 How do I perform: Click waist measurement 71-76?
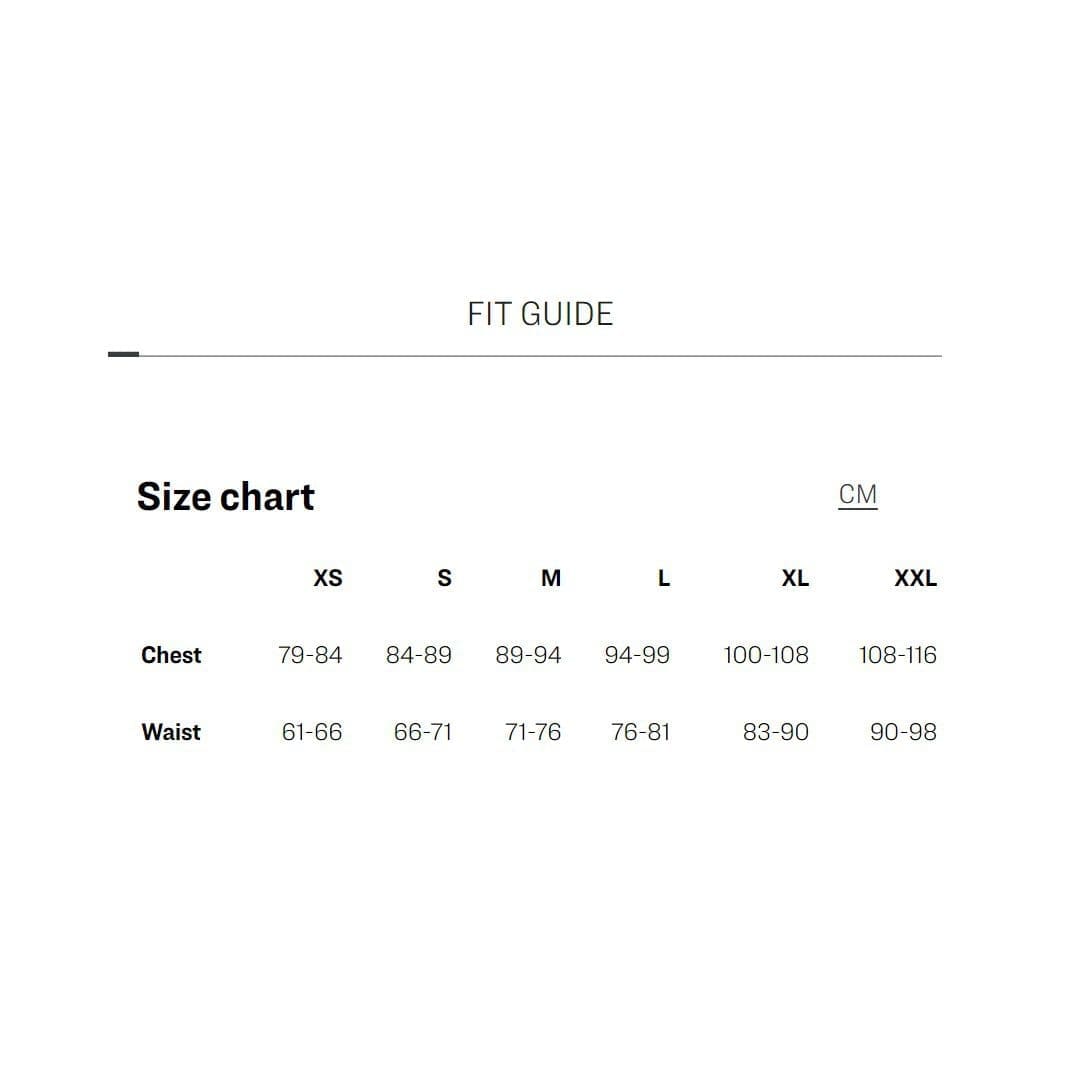click(533, 732)
